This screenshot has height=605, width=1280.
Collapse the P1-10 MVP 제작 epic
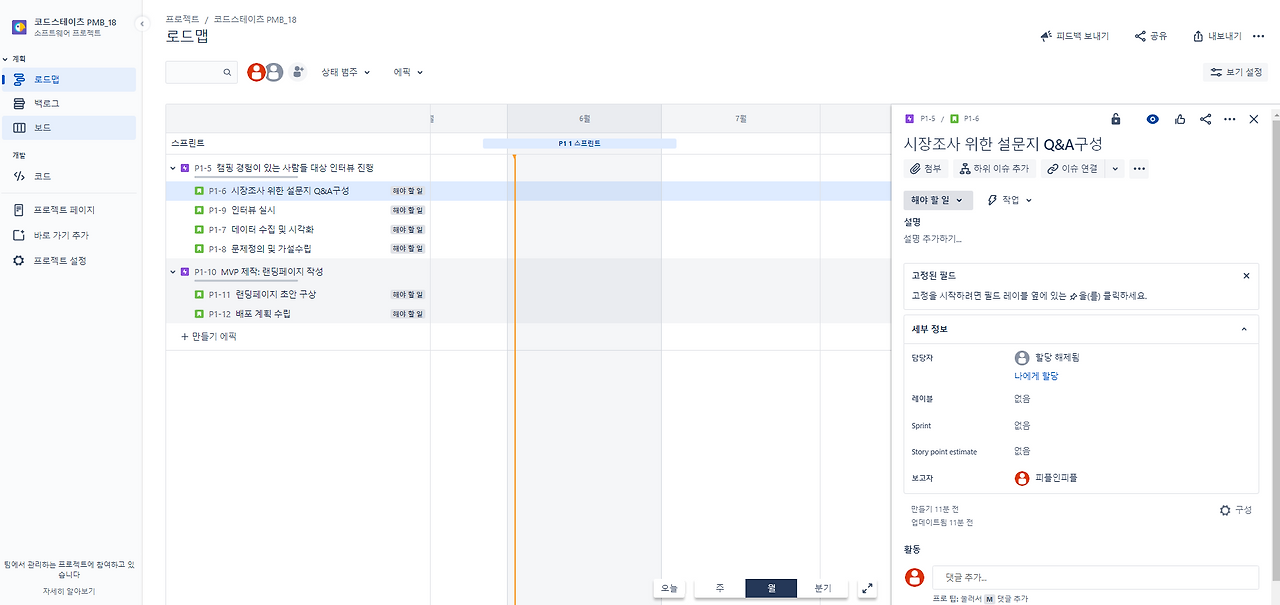[x=174, y=270]
